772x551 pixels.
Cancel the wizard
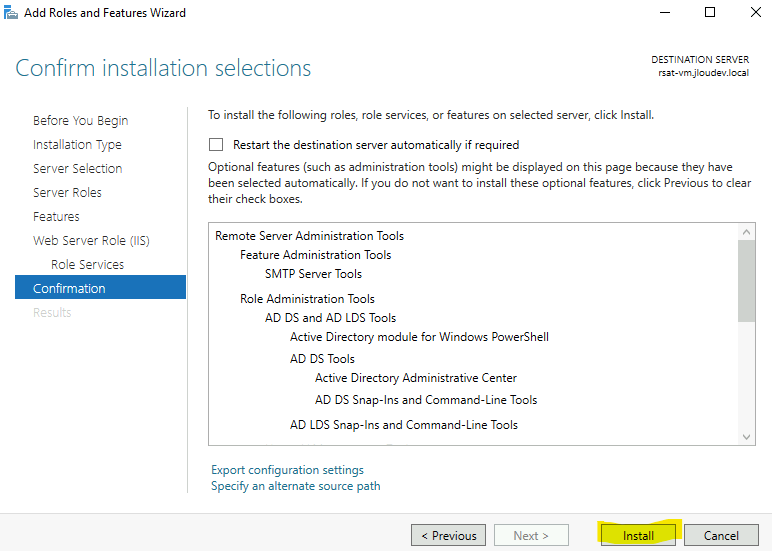(x=721, y=535)
